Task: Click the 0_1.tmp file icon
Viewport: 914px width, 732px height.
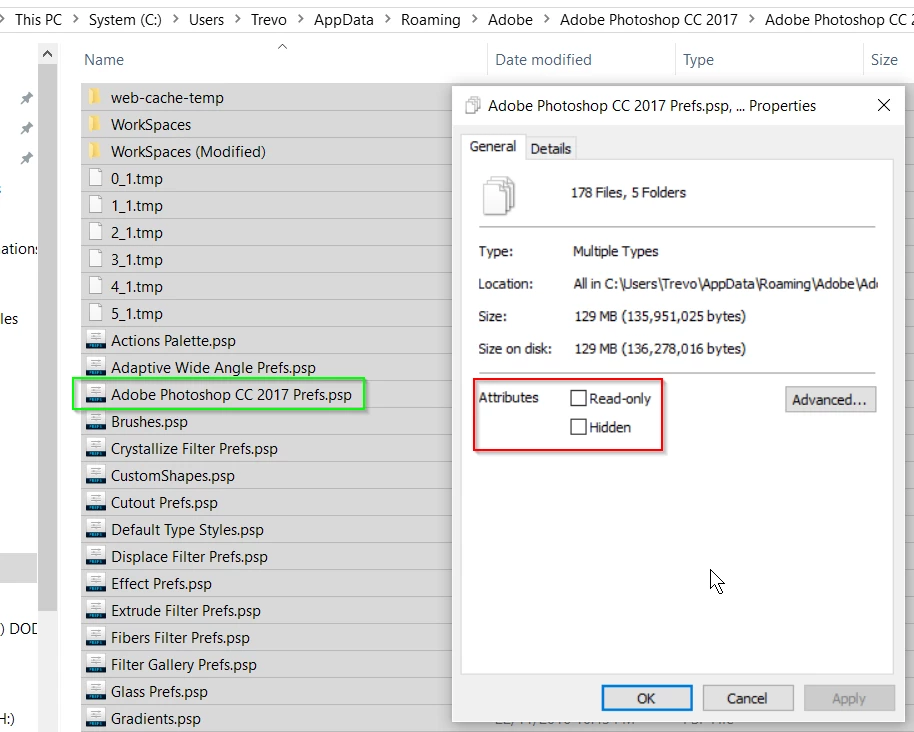Action: pos(96,177)
